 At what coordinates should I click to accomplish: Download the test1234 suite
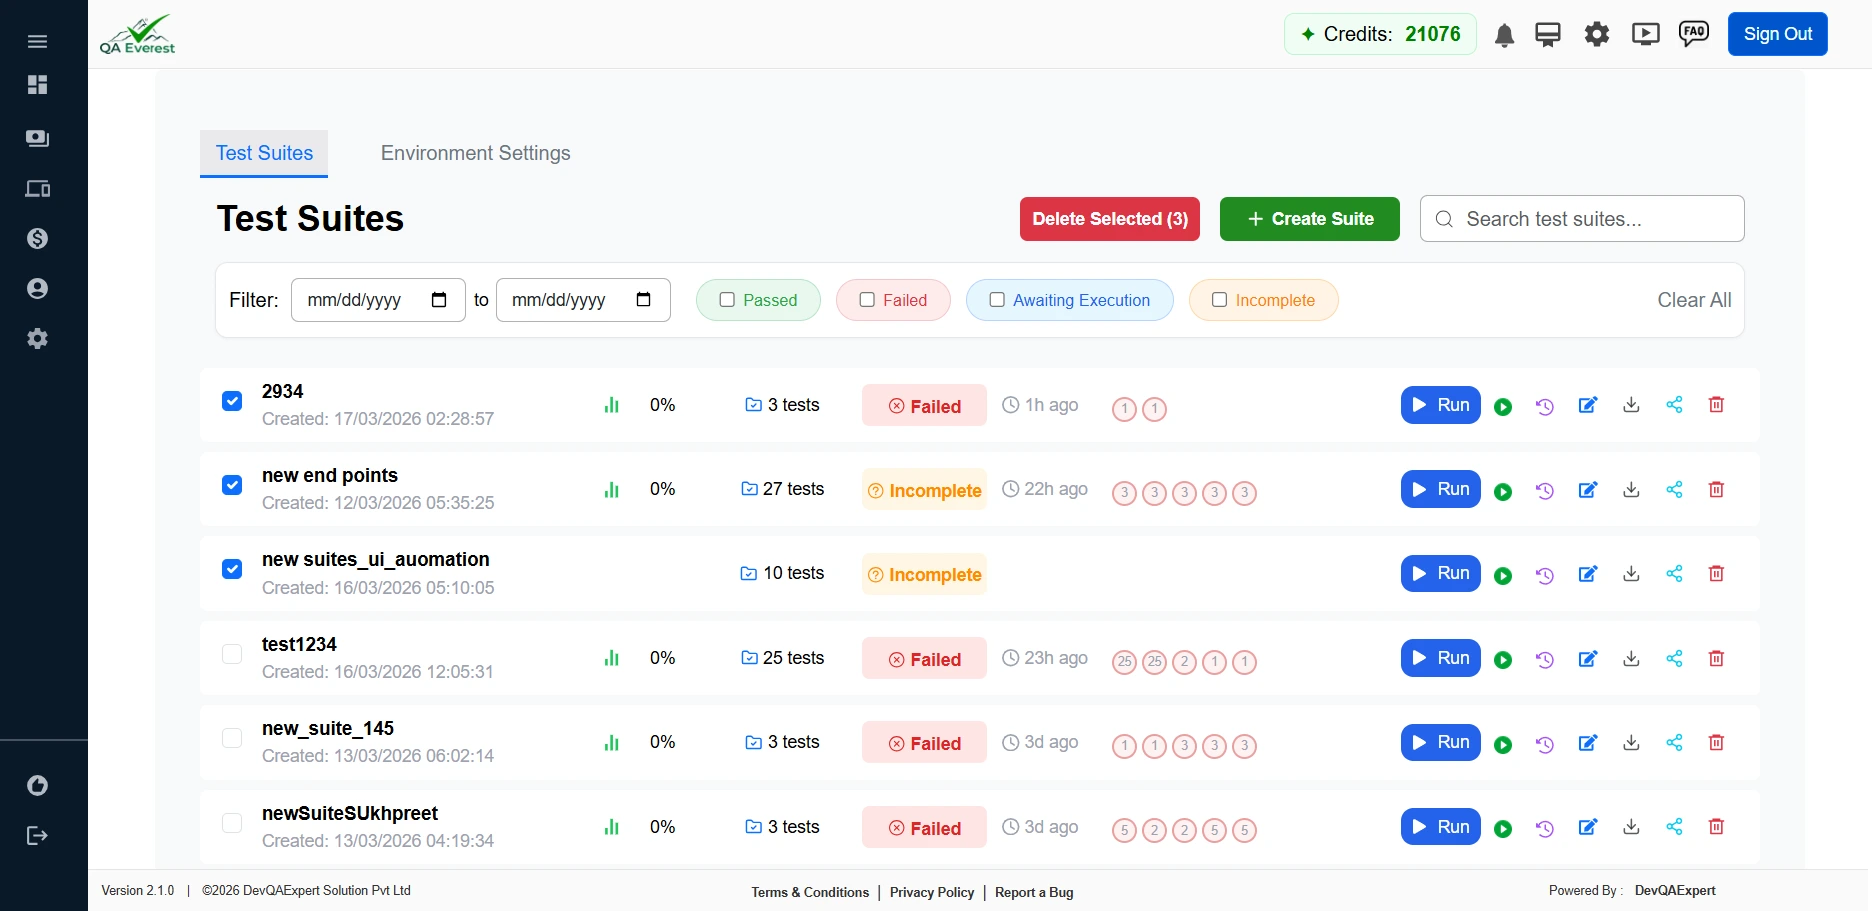(x=1631, y=659)
